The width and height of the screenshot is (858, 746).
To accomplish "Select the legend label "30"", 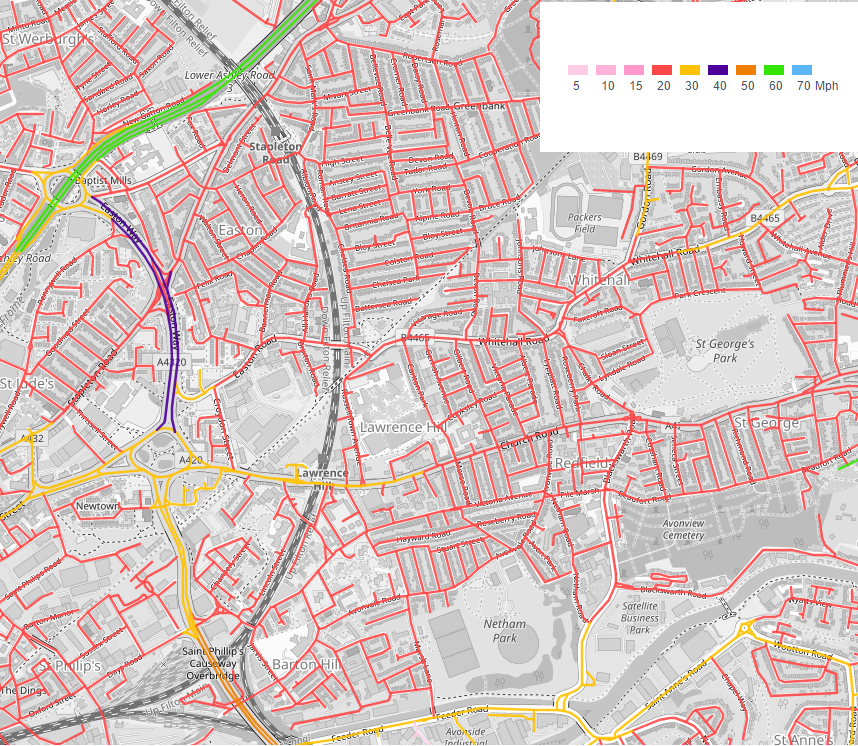I will point(692,86).
